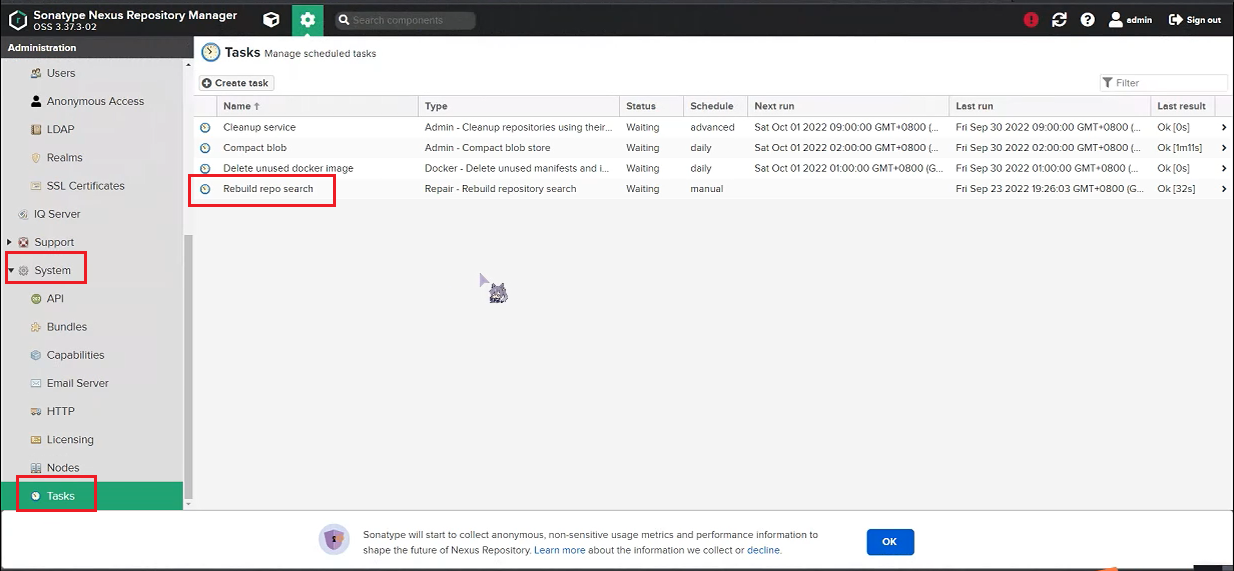Viewport: 1234px width, 571px height.
Task: Click the Sonatype Nexus logo icon
Action: [x=18, y=20]
